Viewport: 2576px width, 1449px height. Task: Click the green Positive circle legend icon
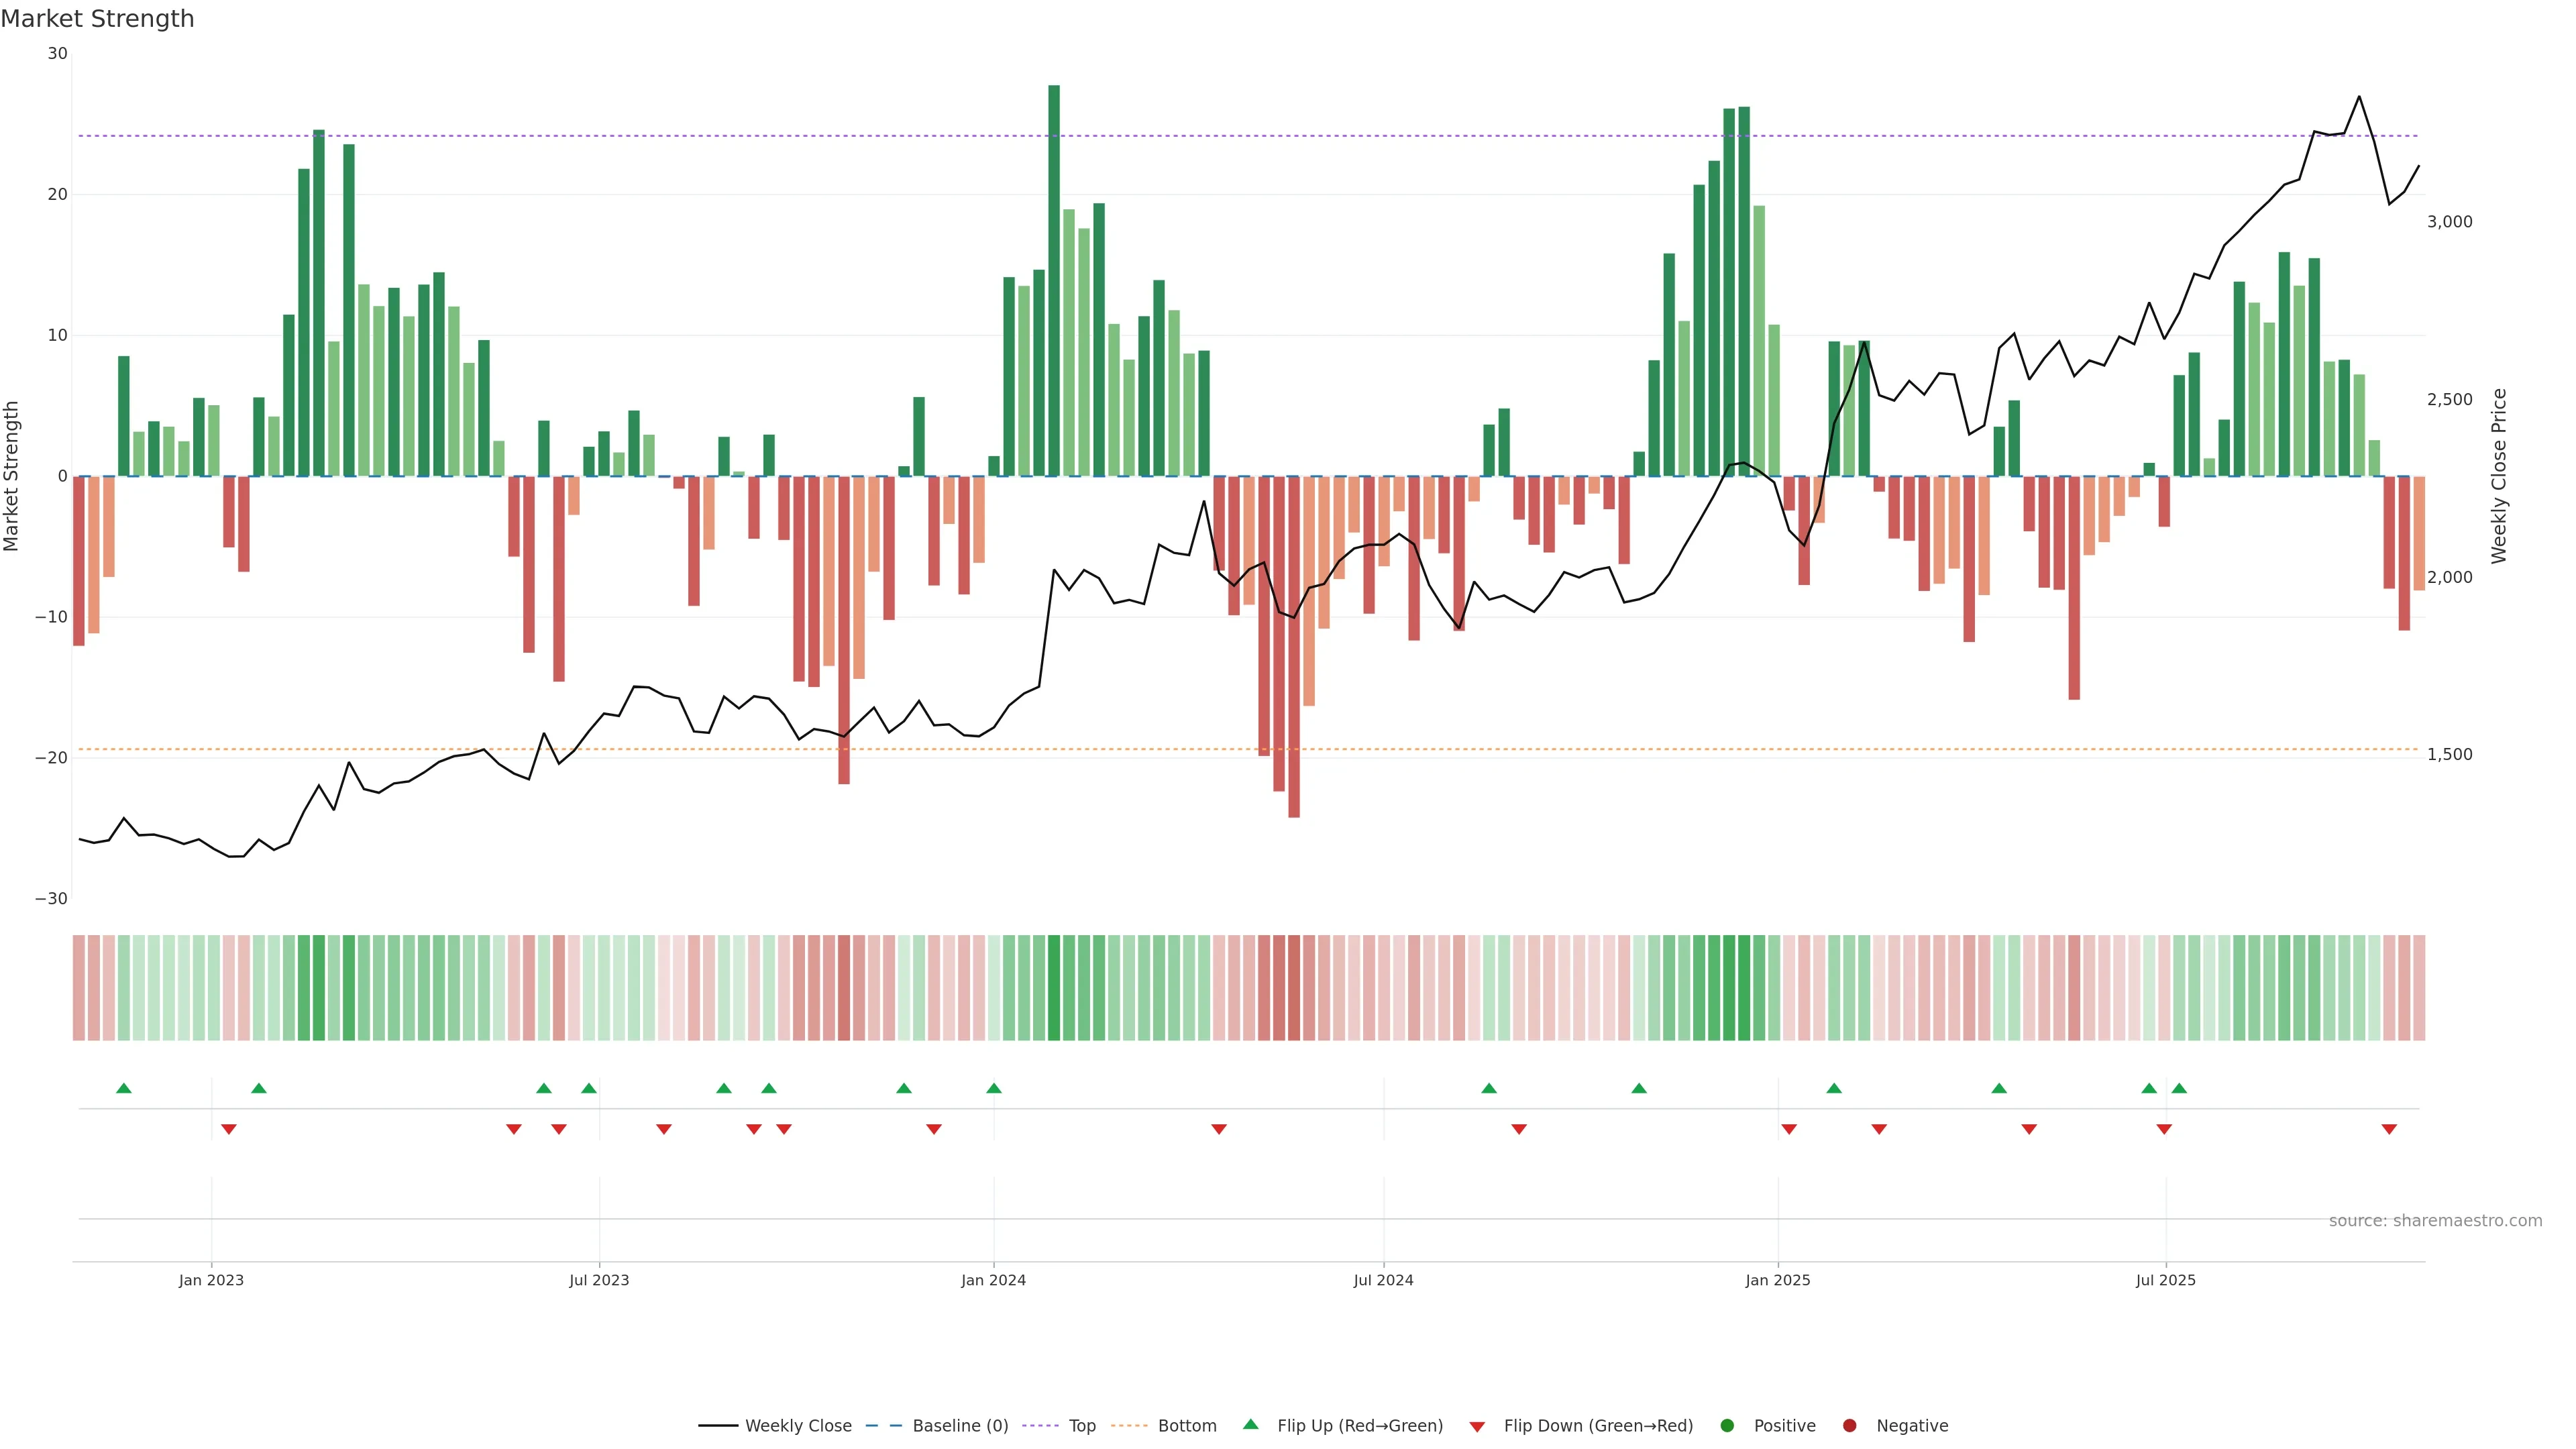(1727, 1425)
